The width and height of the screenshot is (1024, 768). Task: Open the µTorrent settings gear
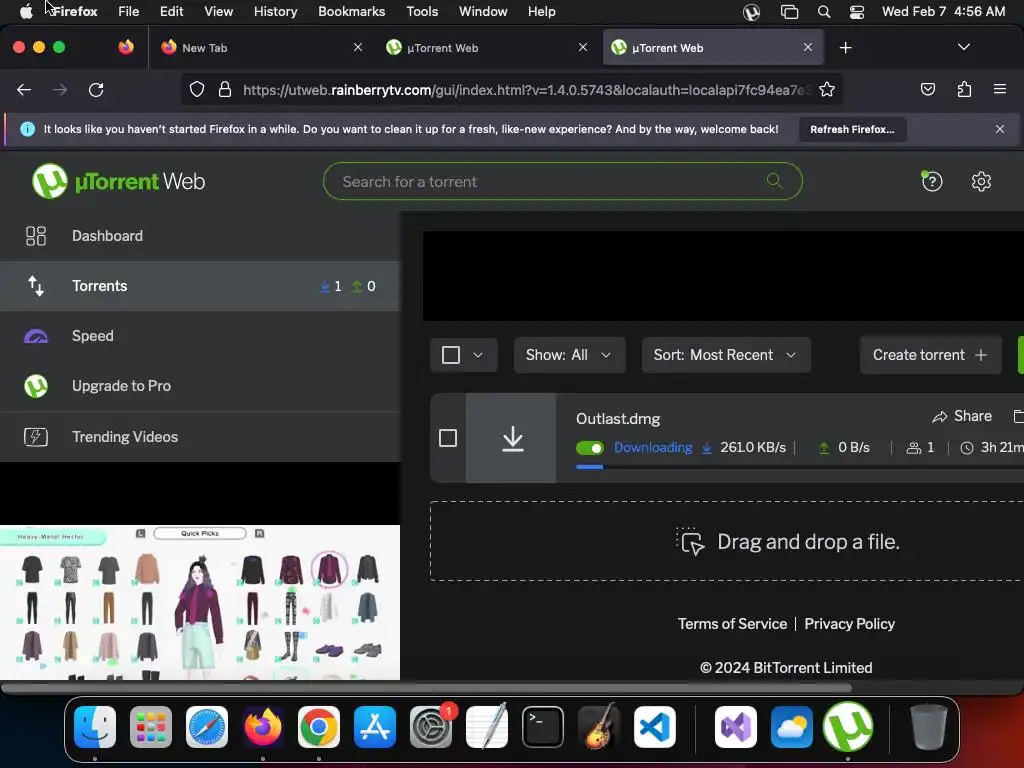pos(981,181)
